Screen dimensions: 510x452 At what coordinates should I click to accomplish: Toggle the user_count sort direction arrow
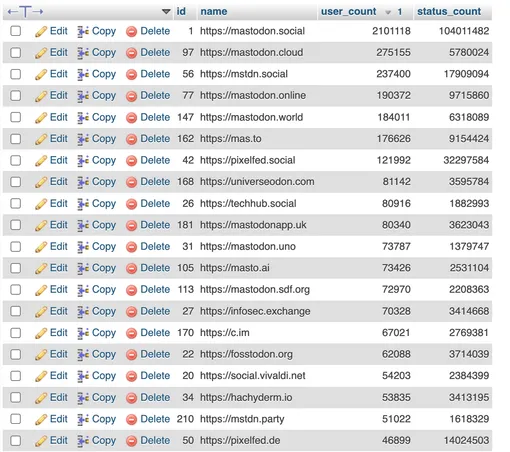pos(388,12)
